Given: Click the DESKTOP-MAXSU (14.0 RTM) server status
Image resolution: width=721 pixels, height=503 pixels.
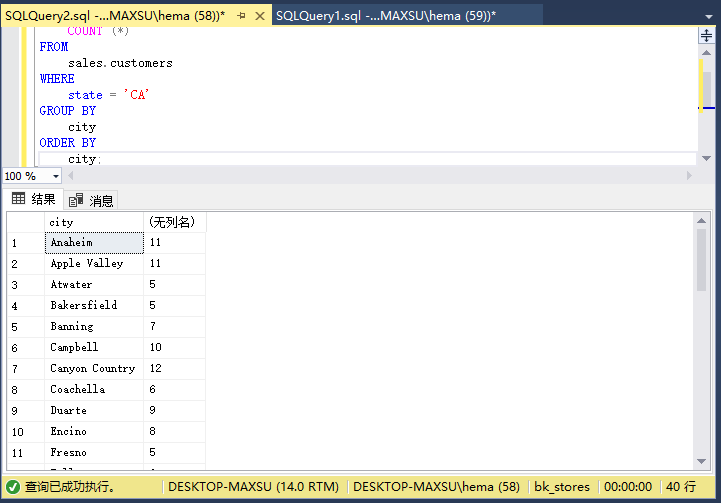Looking at the screenshot, I should (x=253, y=486).
